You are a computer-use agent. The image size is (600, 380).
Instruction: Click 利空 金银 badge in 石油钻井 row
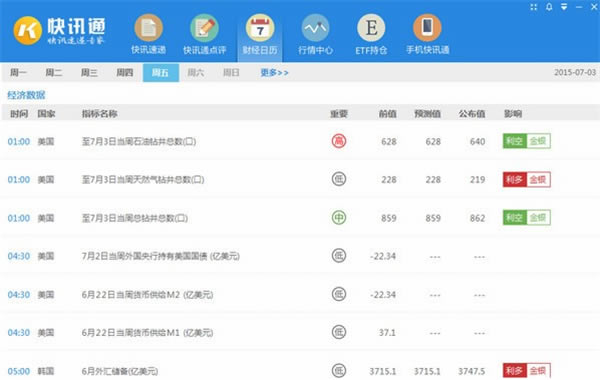click(x=527, y=141)
